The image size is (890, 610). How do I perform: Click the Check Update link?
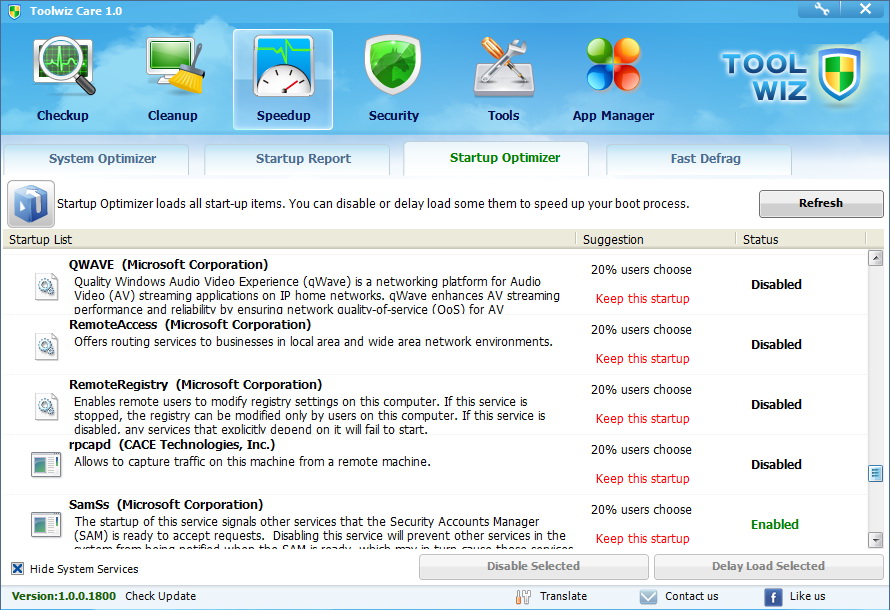pyautogui.click(x=161, y=596)
